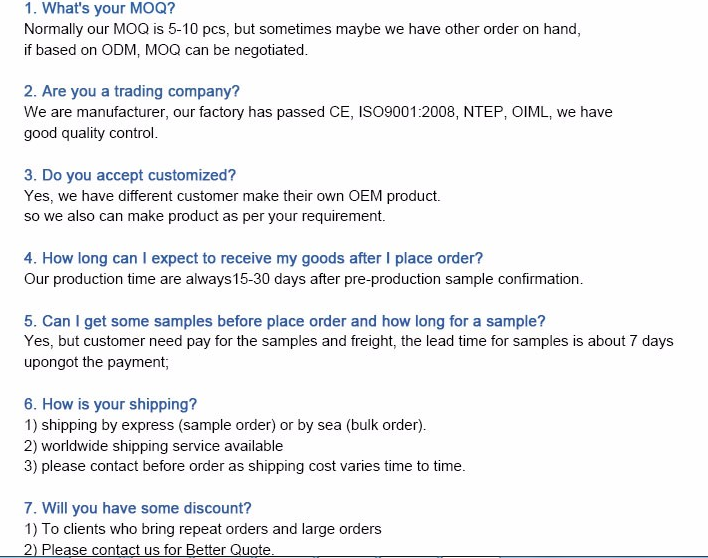Click the "please contact before order" shipping cost line
Viewport: 708px width, 558px height.
click(x=244, y=466)
